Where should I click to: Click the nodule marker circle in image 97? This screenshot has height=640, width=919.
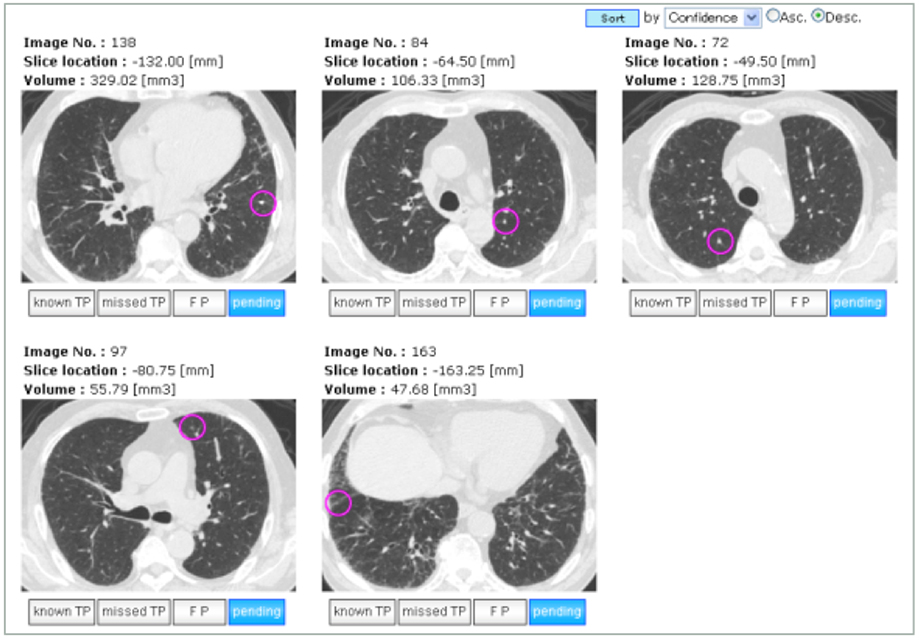[x=192, y=427]
